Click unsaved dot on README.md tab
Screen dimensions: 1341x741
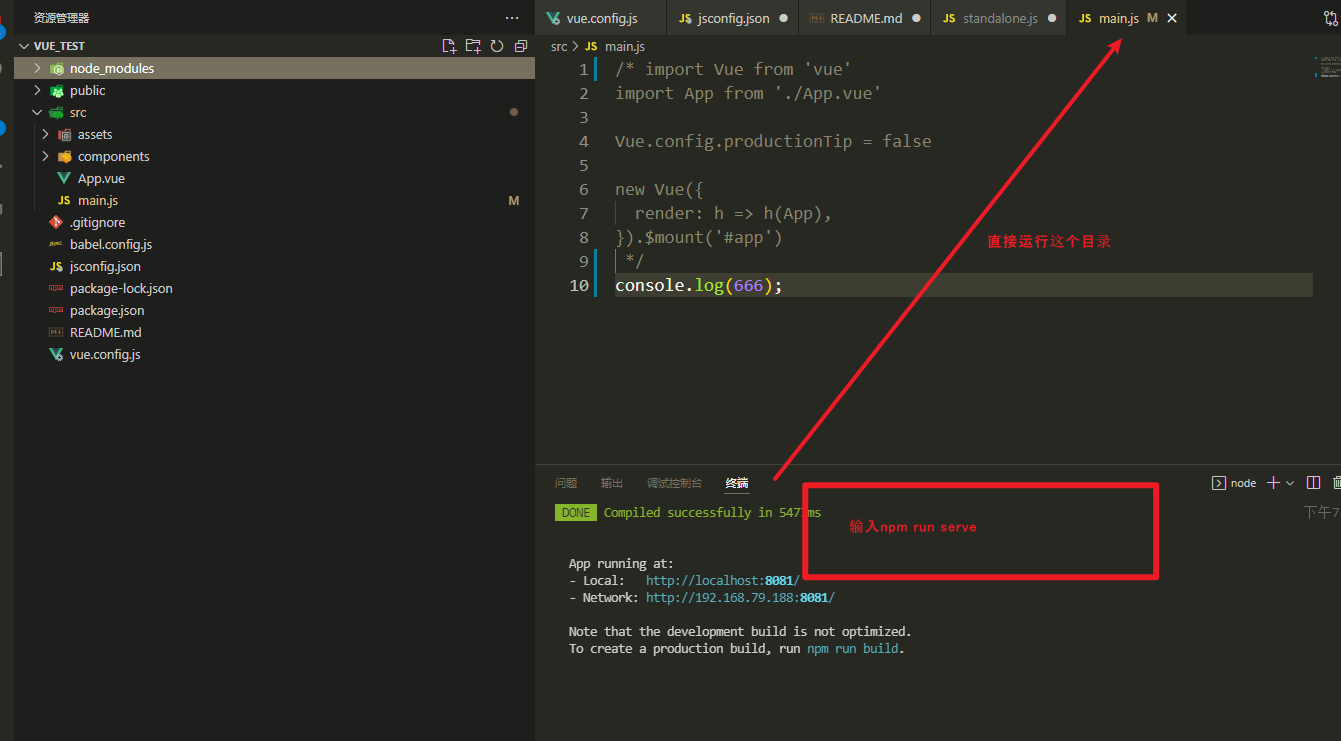pyautogui.click(x=916, y=18)
